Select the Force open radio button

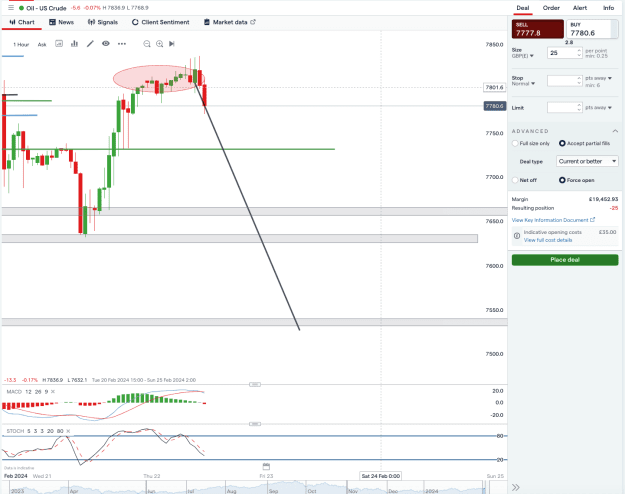562,180
